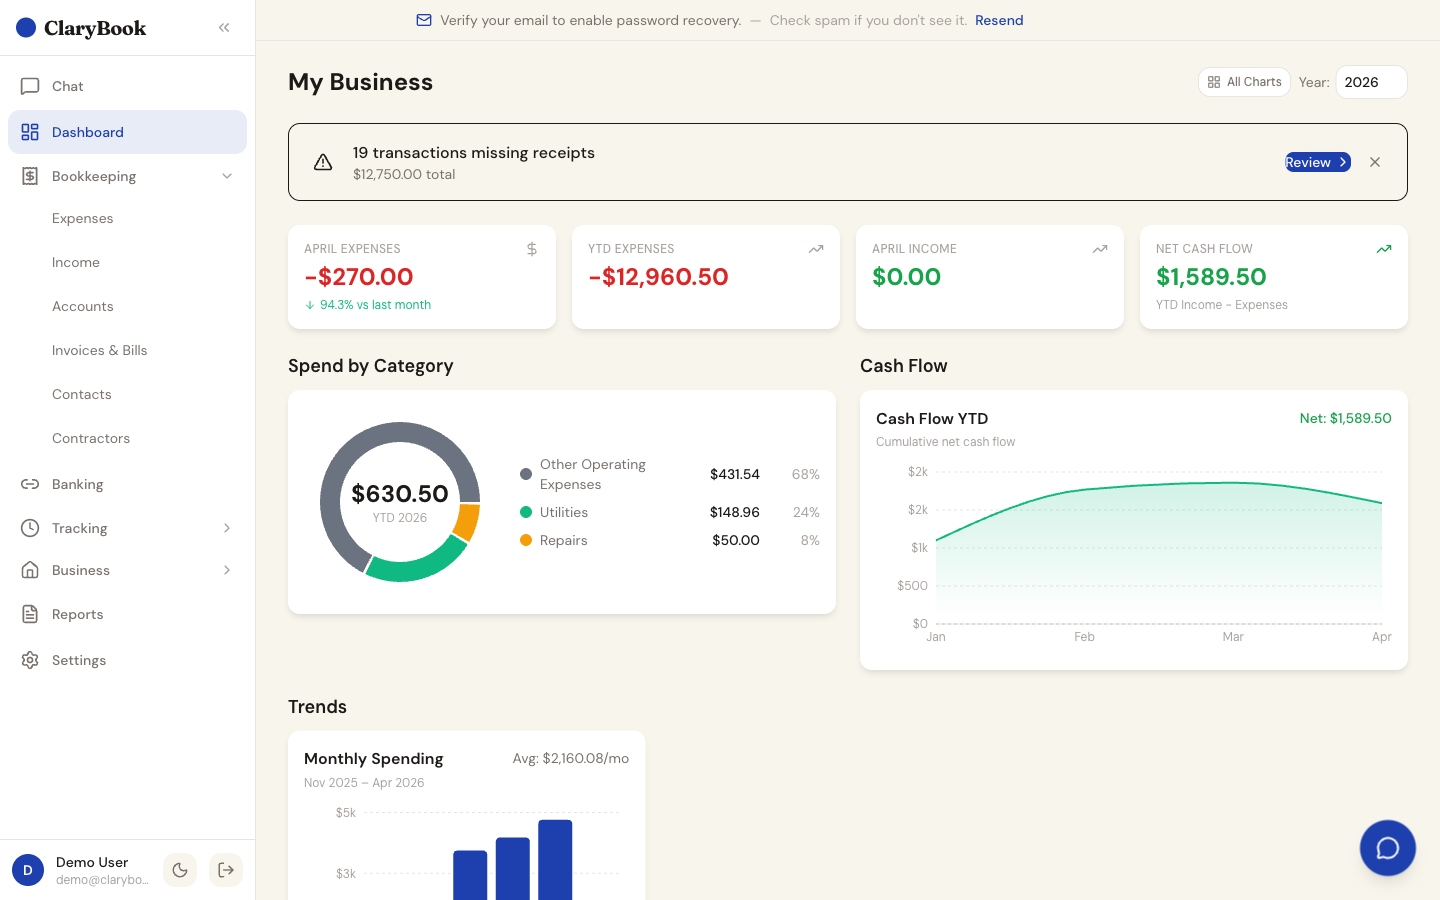The height and width of the screenshot is (900, 1440).
Task: Click the Year 2026 input field
Action: 1371,82
